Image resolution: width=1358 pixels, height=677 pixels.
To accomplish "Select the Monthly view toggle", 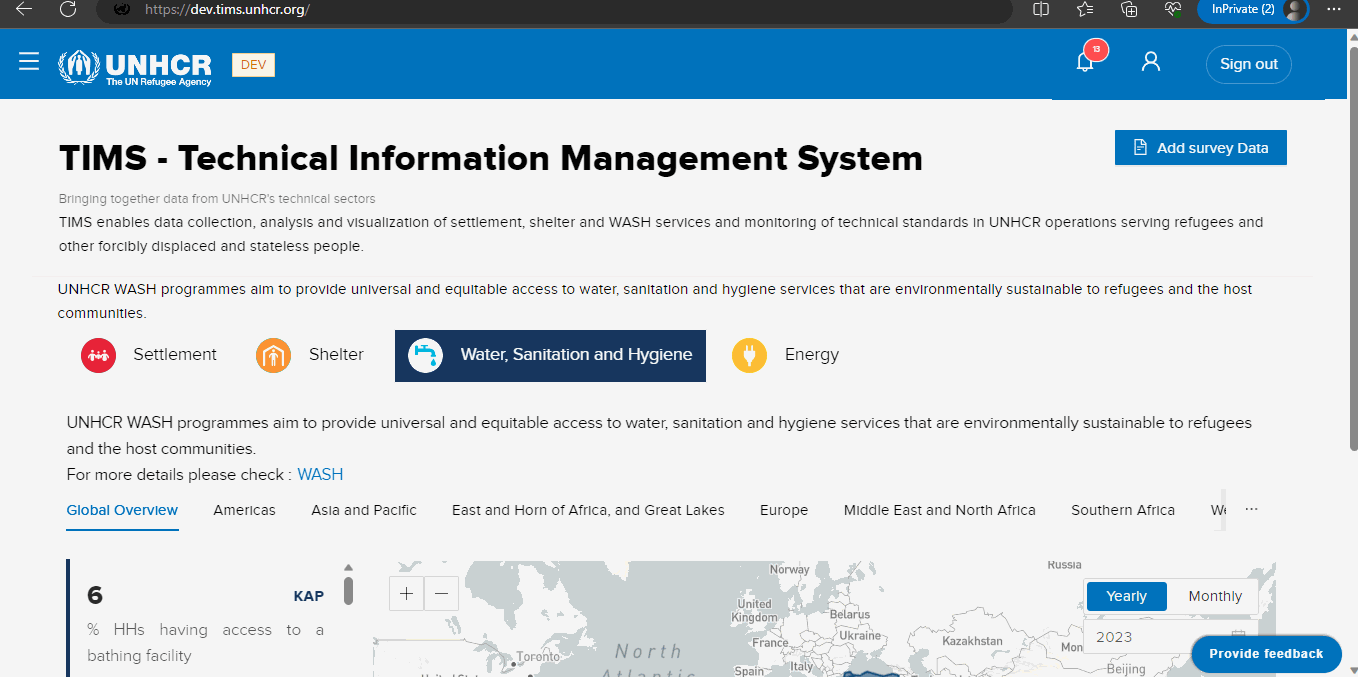I will click(x=1215, y=596).
